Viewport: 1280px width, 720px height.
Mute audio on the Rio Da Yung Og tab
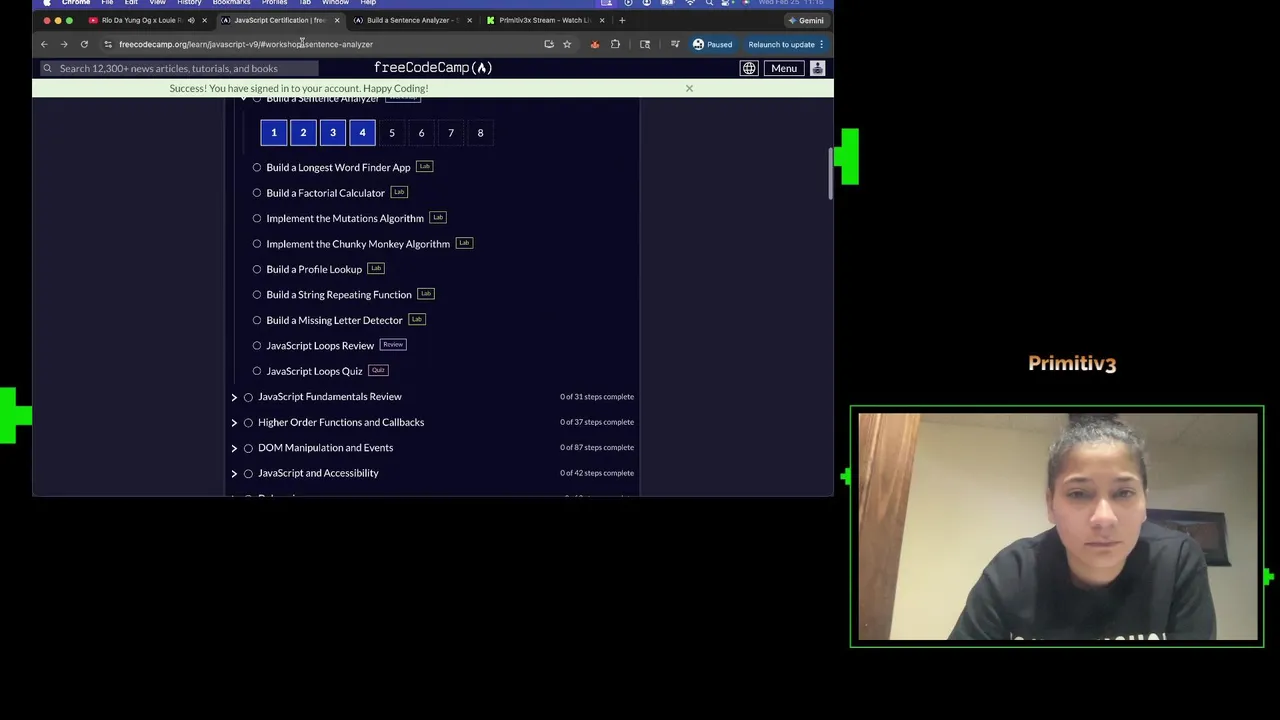point(191,20)
